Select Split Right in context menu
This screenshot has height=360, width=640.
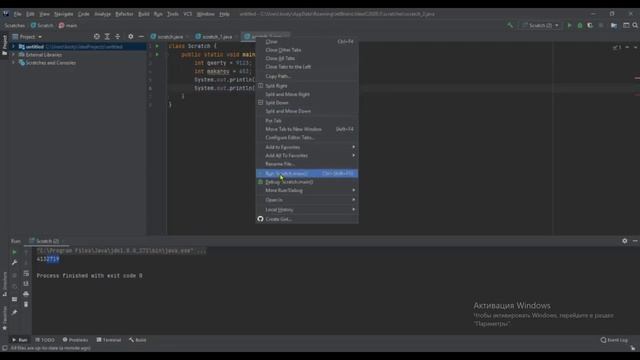pos(307,86)
